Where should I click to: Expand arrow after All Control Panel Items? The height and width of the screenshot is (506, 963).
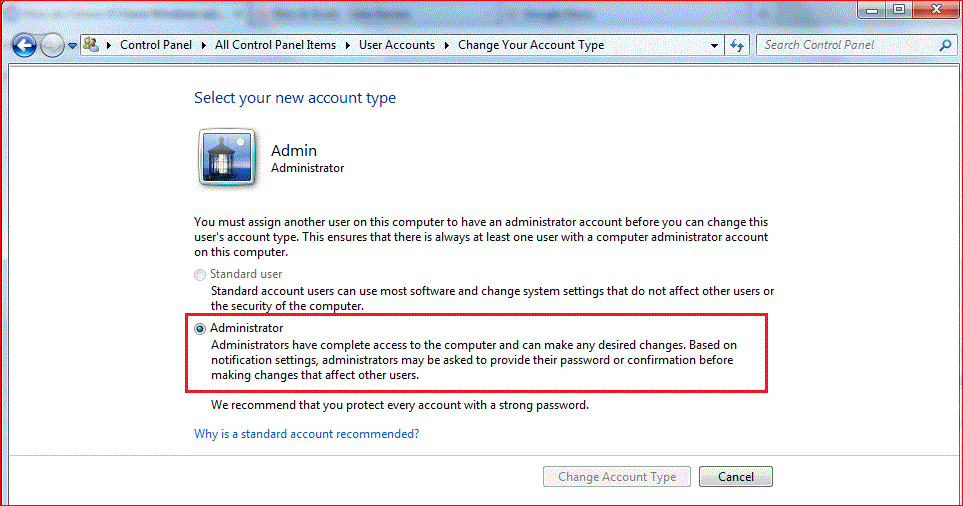coord(348,45)
